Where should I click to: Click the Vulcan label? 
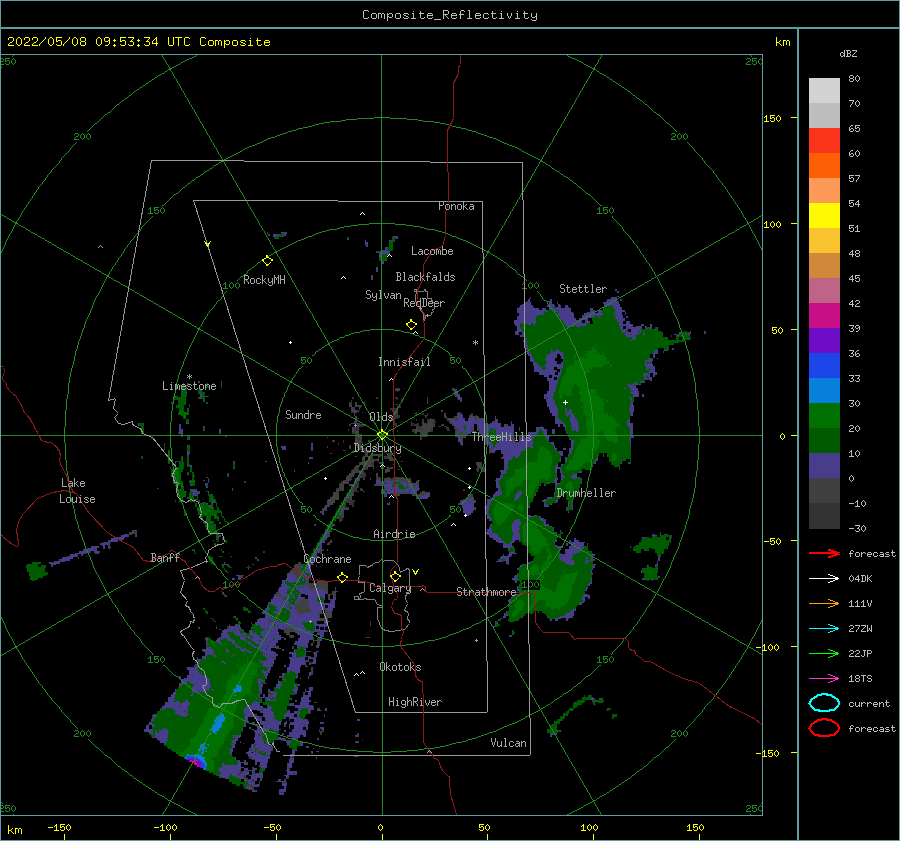coord(508,742)
